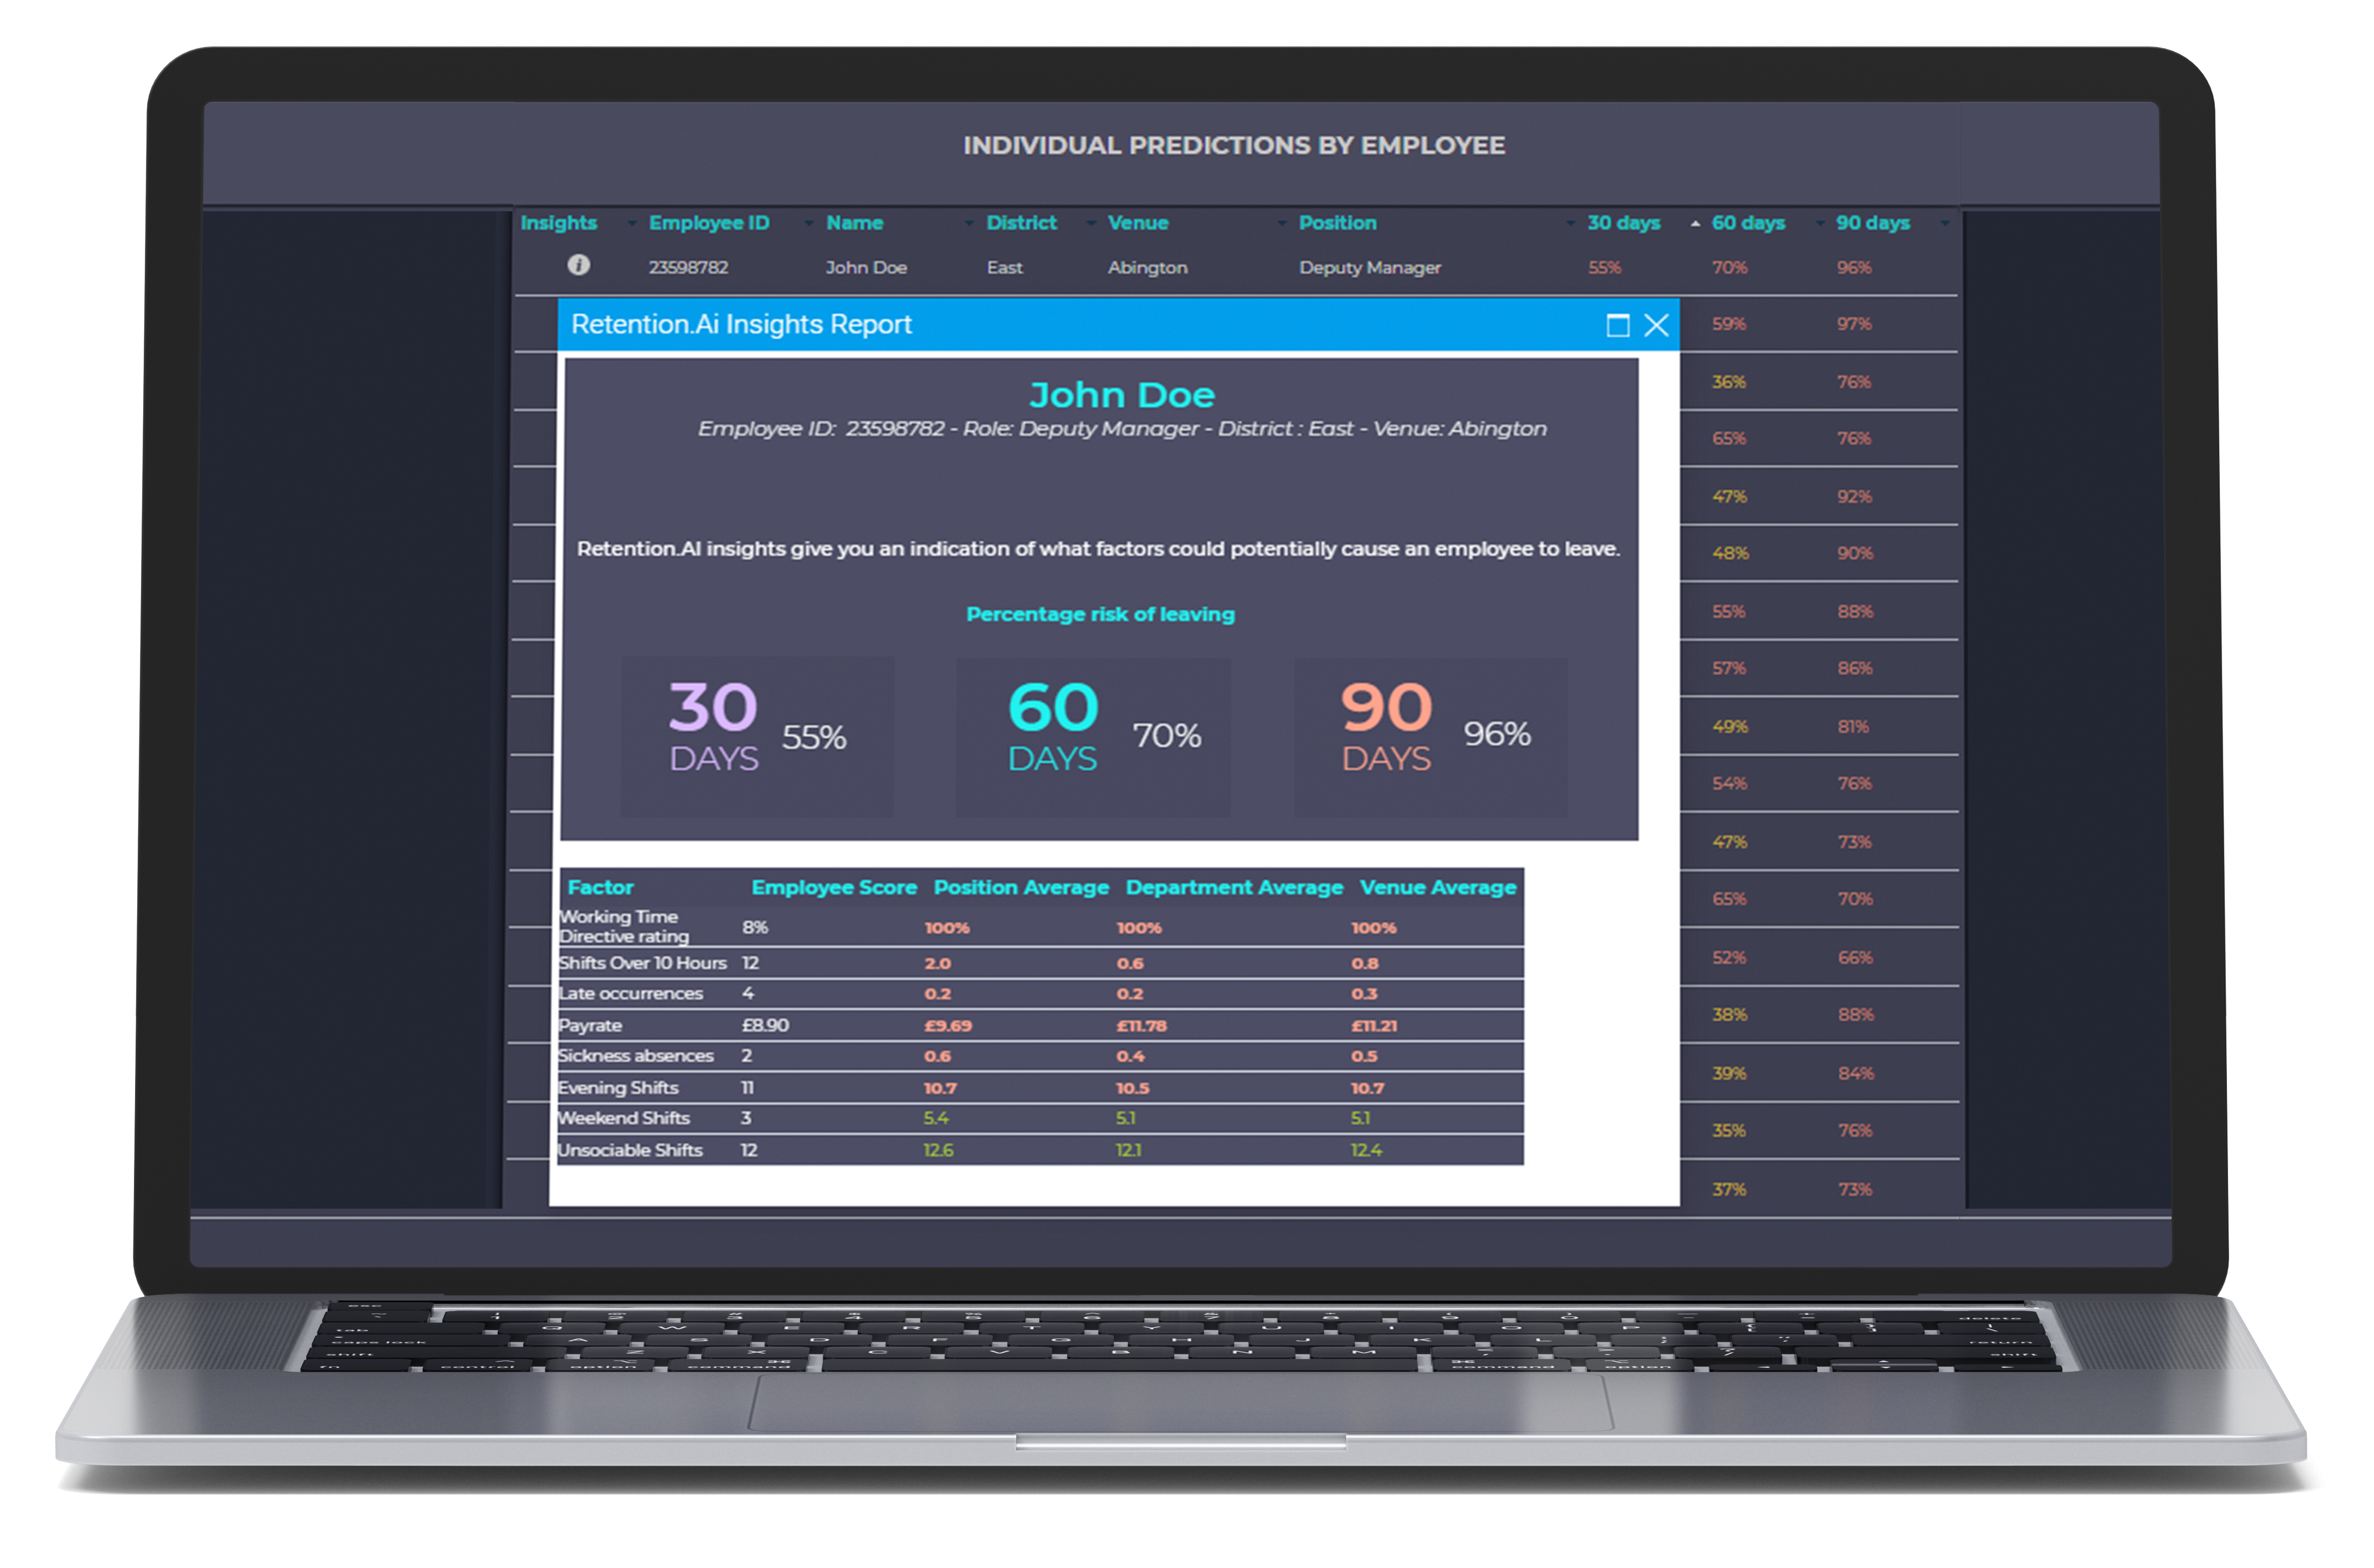Select the Unsociable Shifts factor row
Viewport: 2374px width, 1568px height.
pos(1040,1151)
